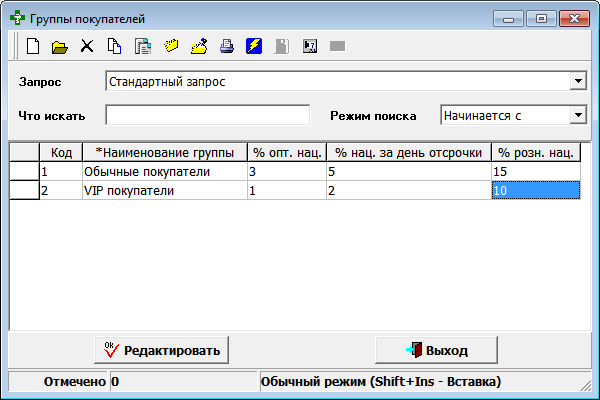Click the paste documents toolbar icon
The width and height of the screenshot is (600, 400).
pyautogui.click(x=143, y=46)
